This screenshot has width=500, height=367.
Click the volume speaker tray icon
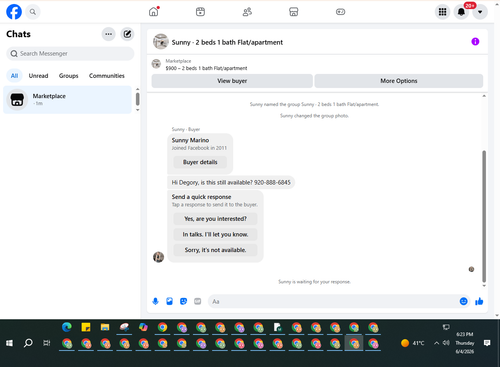[446, 343]
